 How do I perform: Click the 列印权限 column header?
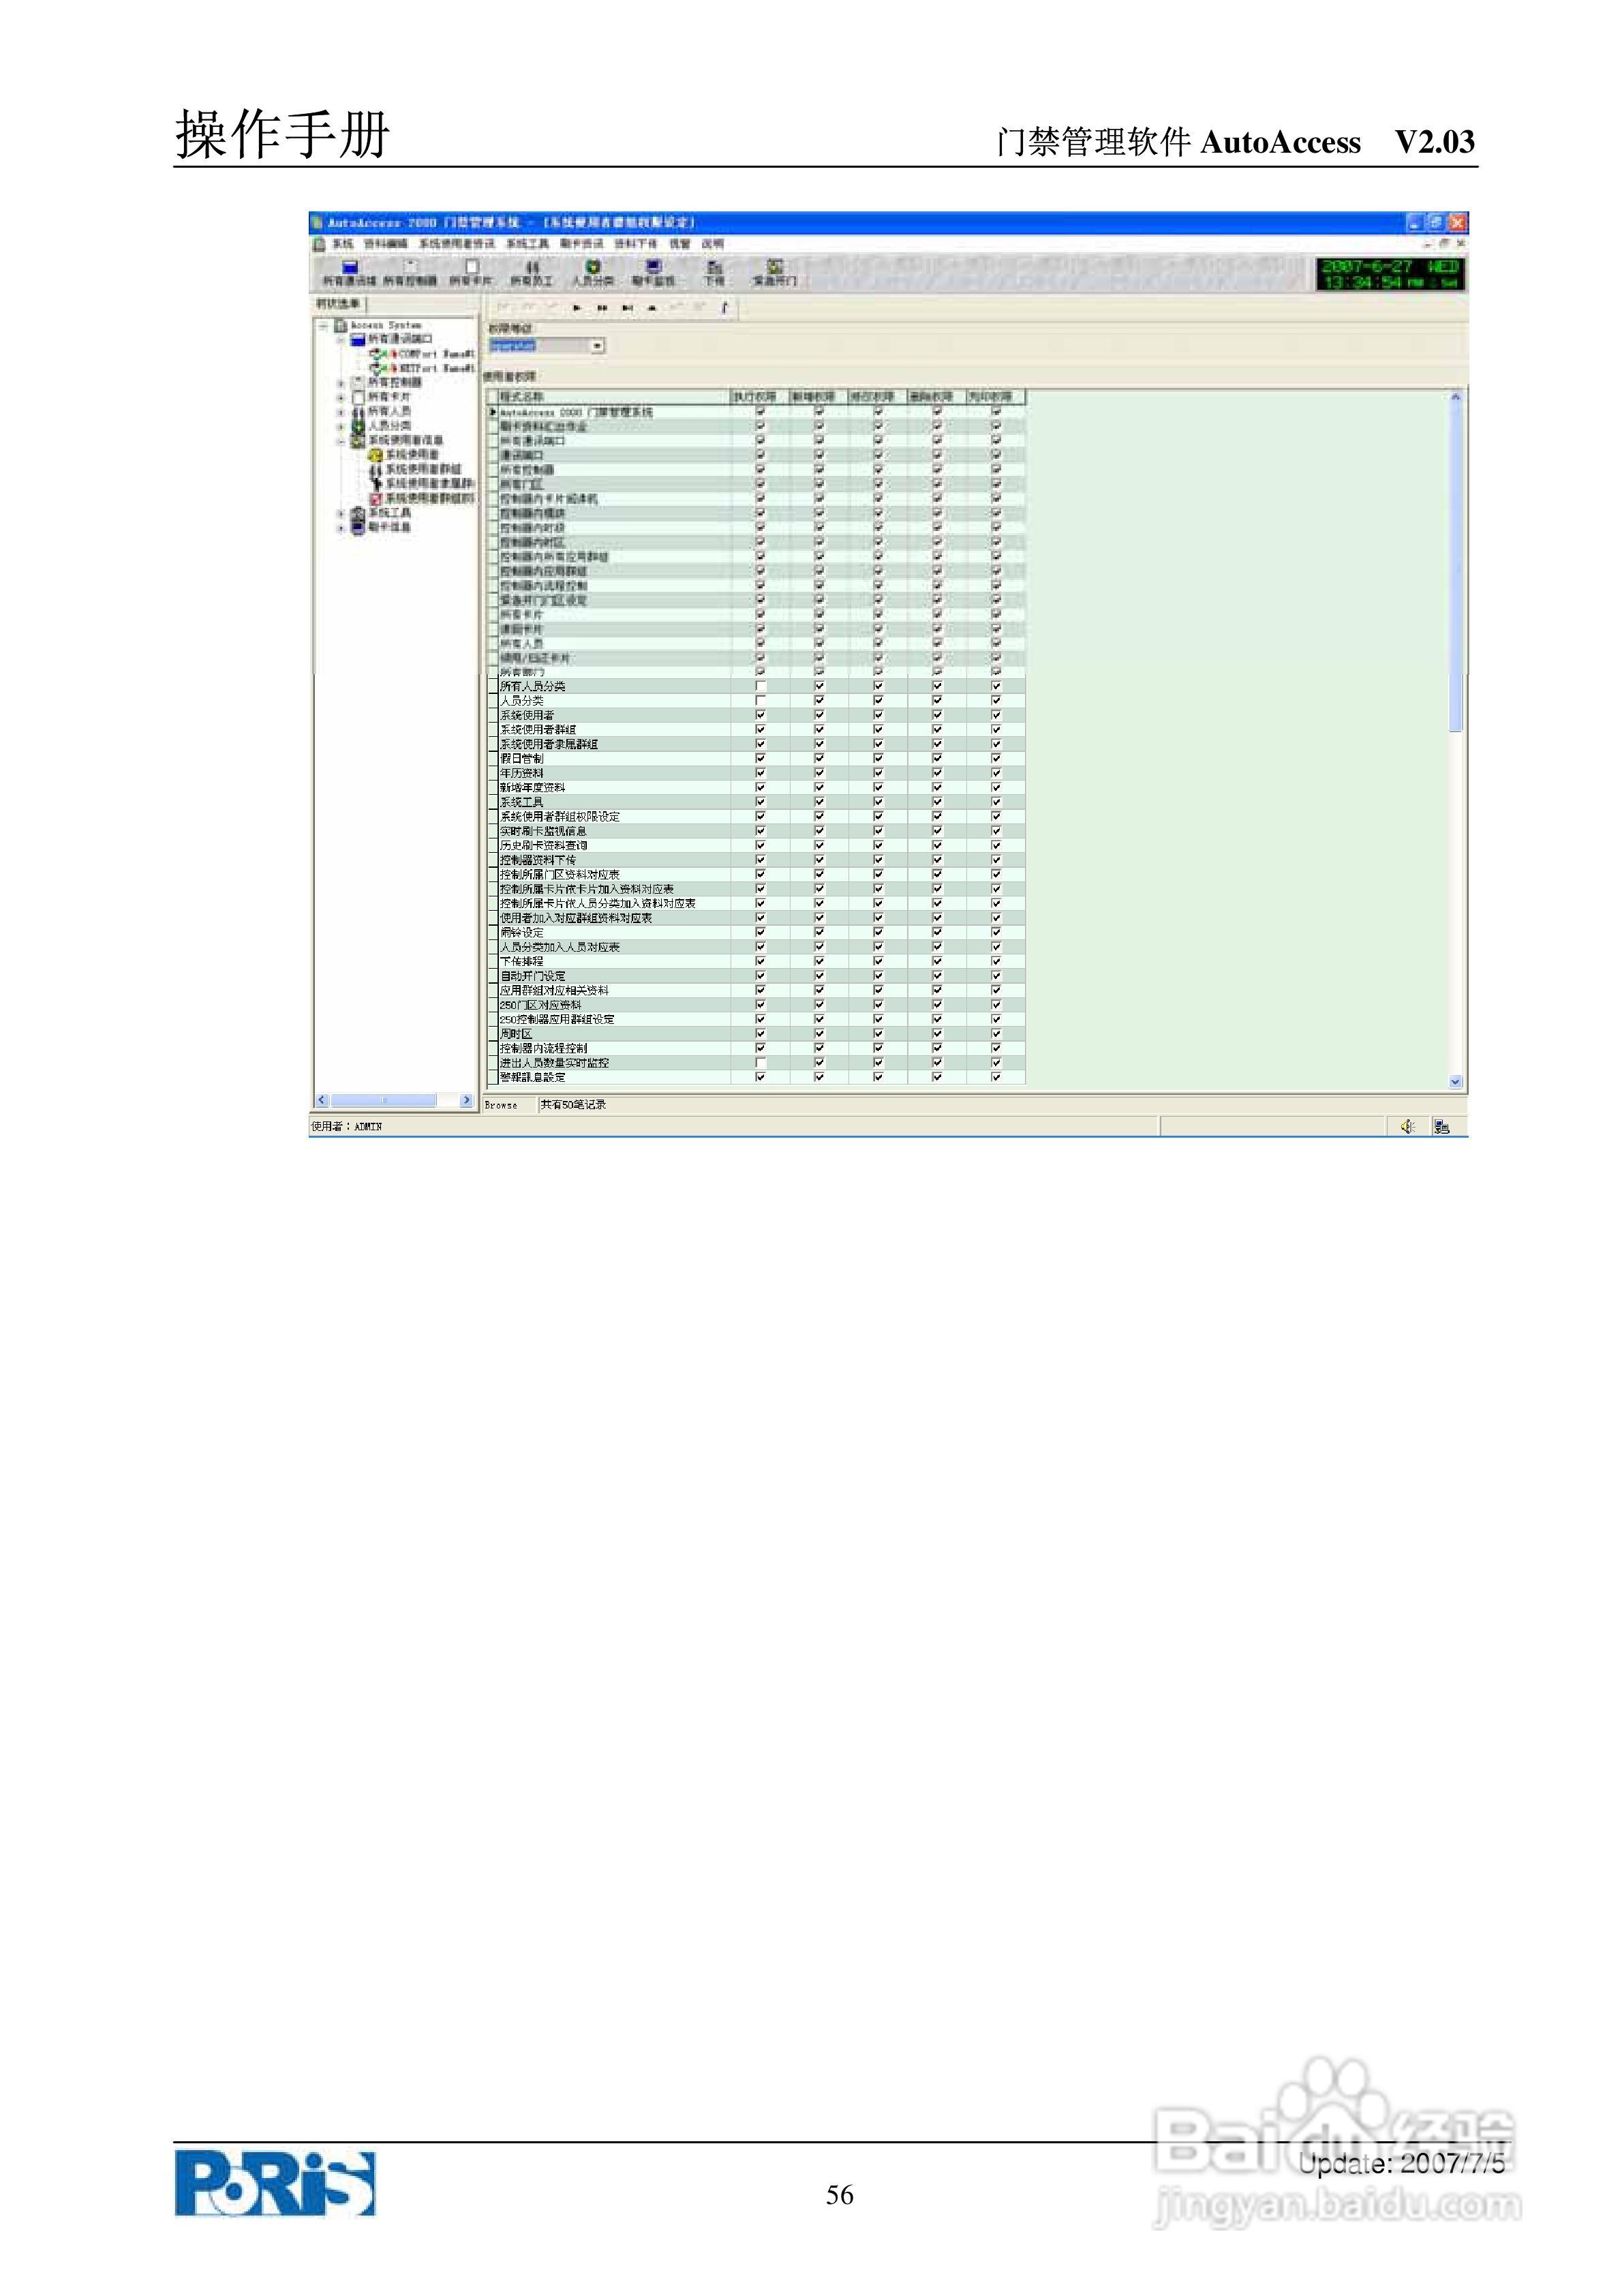click(x=996, y=397)
